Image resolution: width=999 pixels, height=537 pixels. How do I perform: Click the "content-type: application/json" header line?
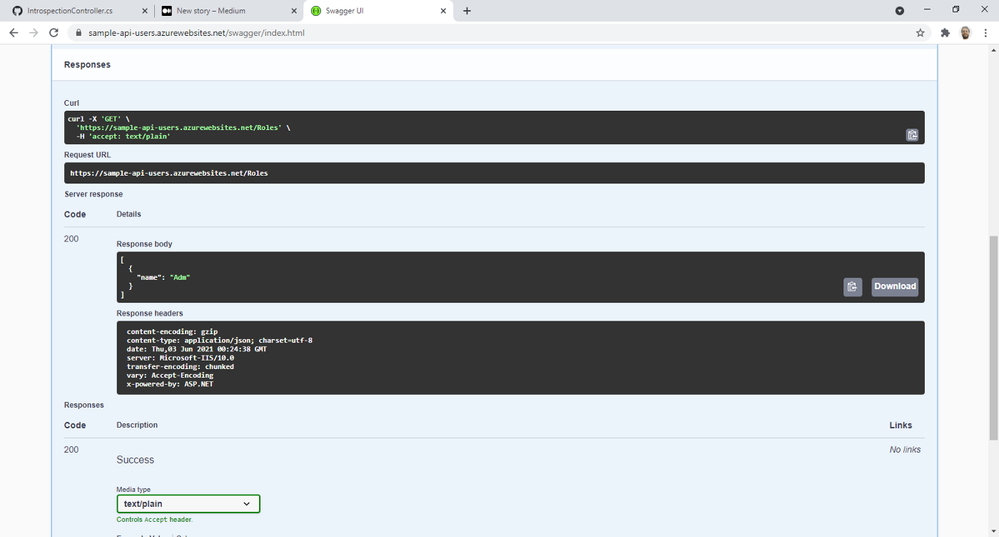[219, 340]
